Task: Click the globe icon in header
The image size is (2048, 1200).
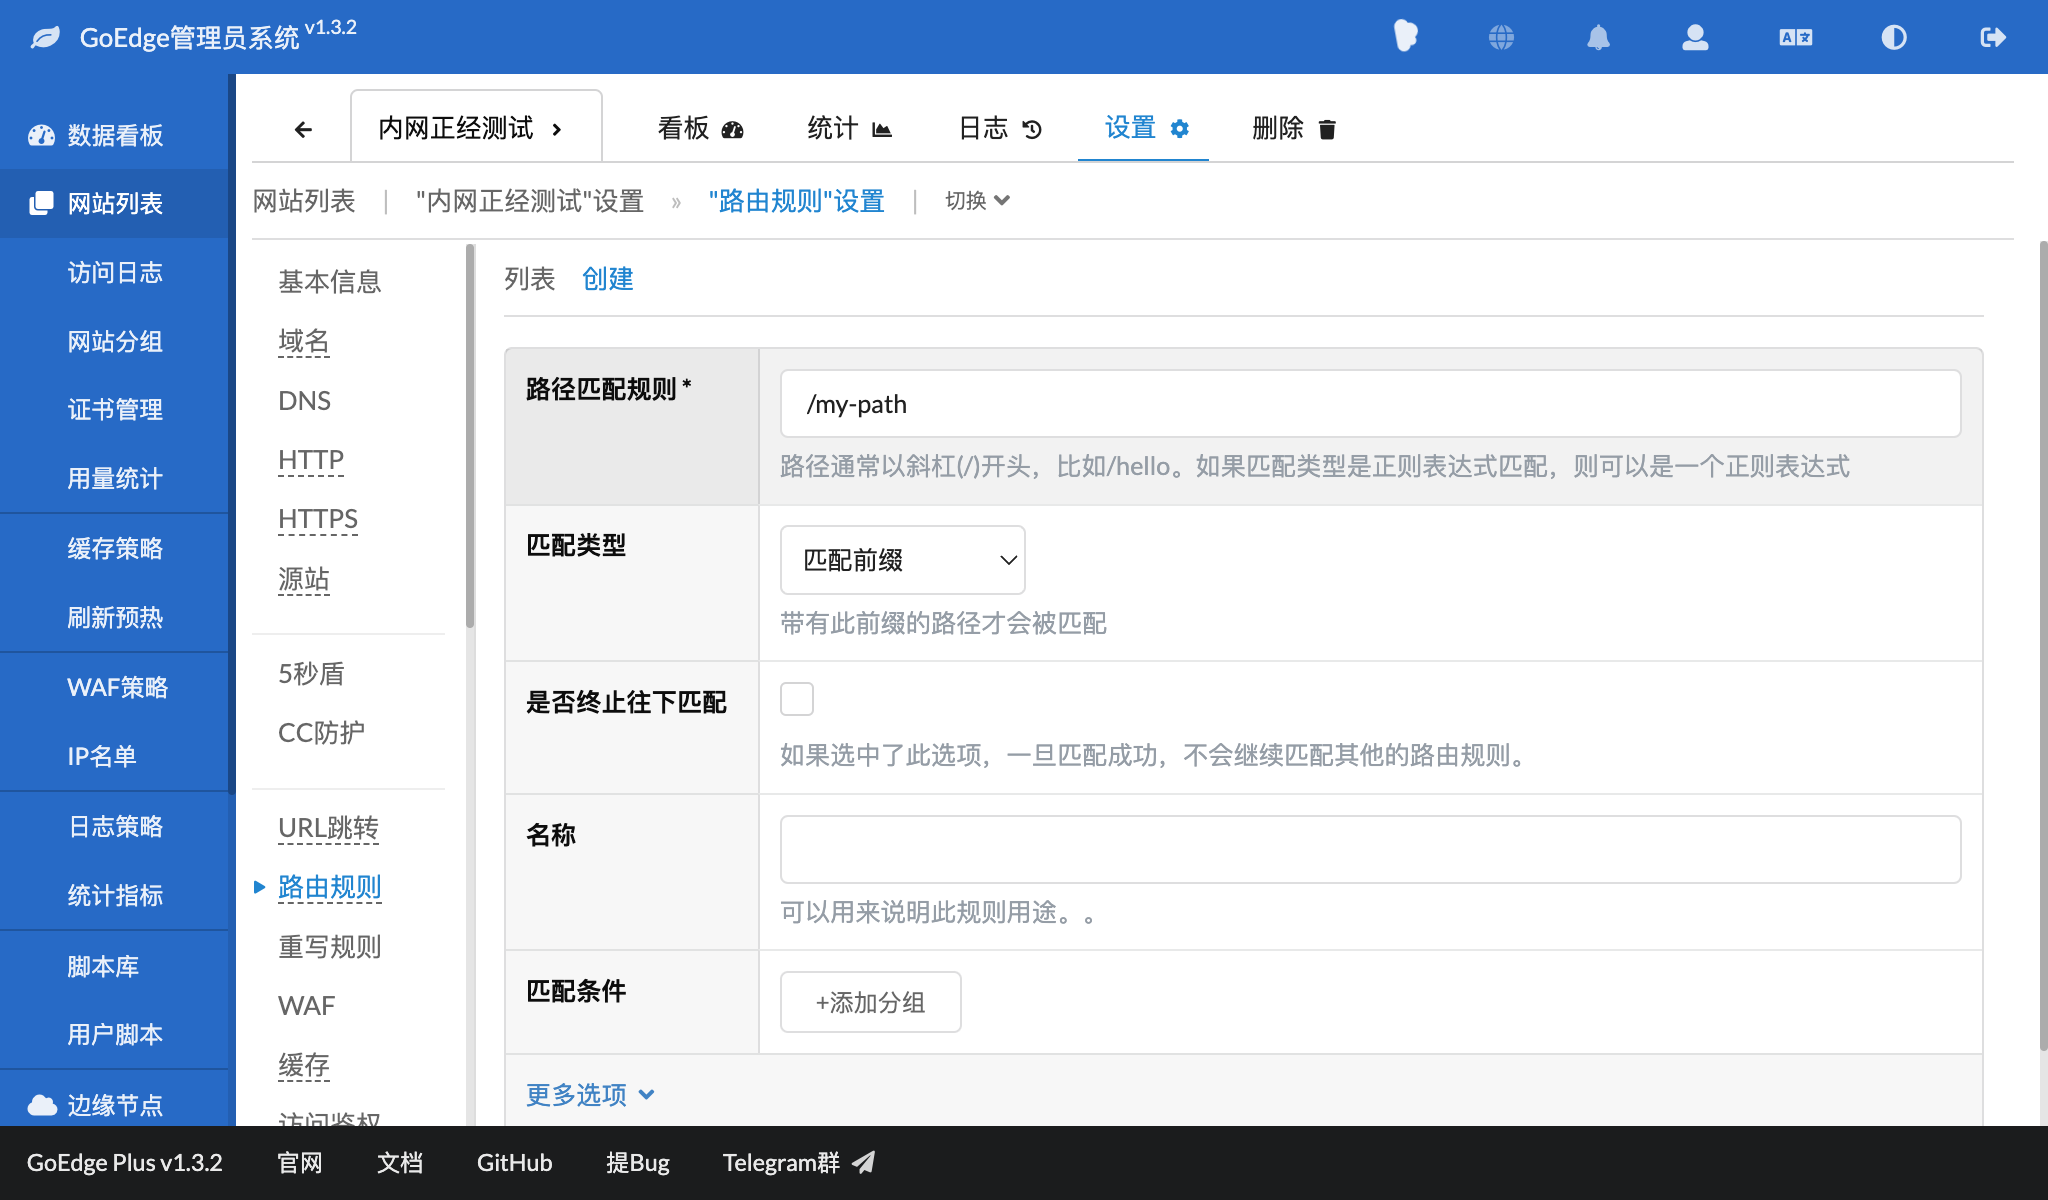Action: click(x=1501, y=38)
